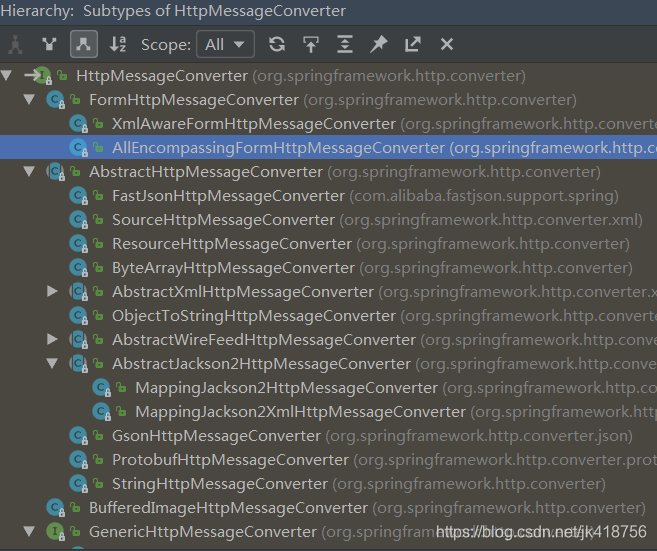The width and height of the screenshot is (657, 551).
Task: Collapse the GenericHttpMessageConverter node
Action: (29, 532)
